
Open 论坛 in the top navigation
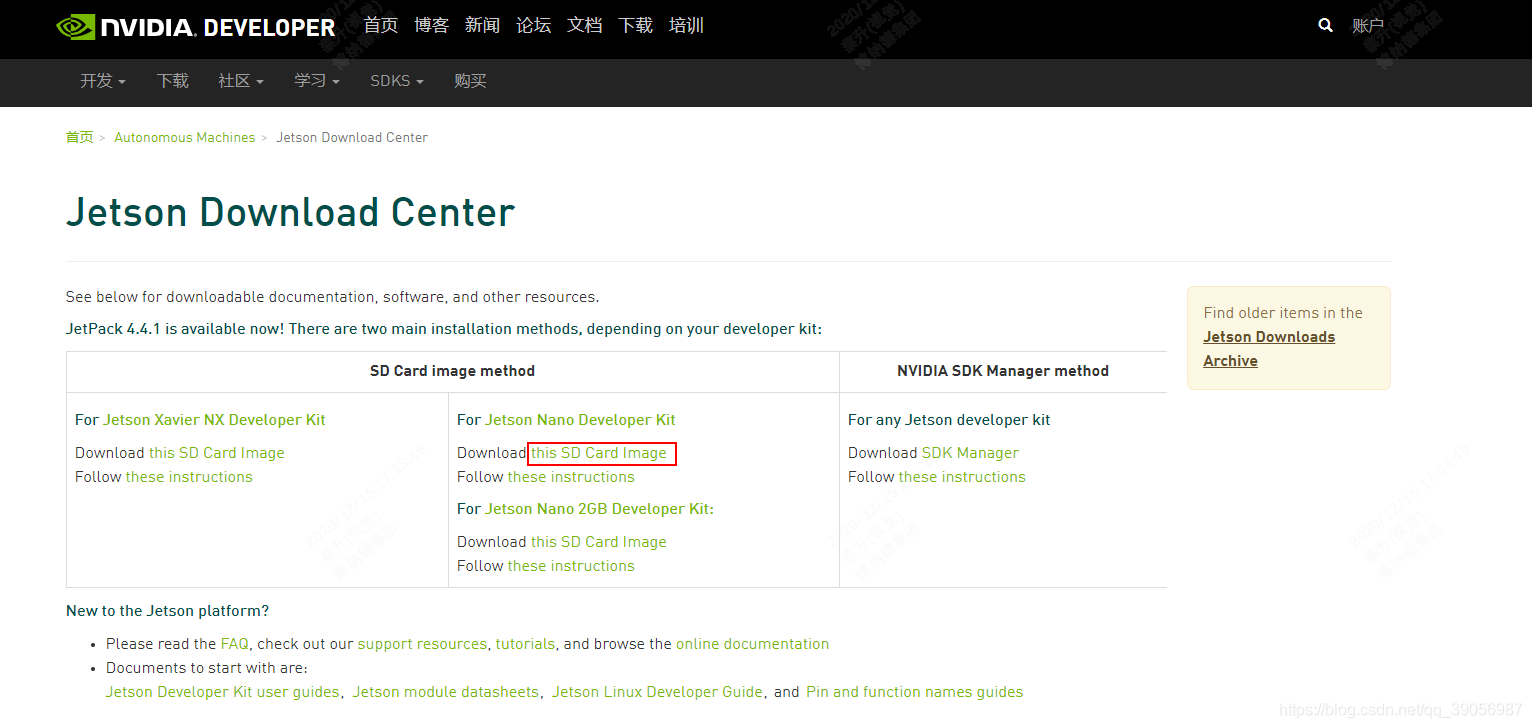pos(534,25)
